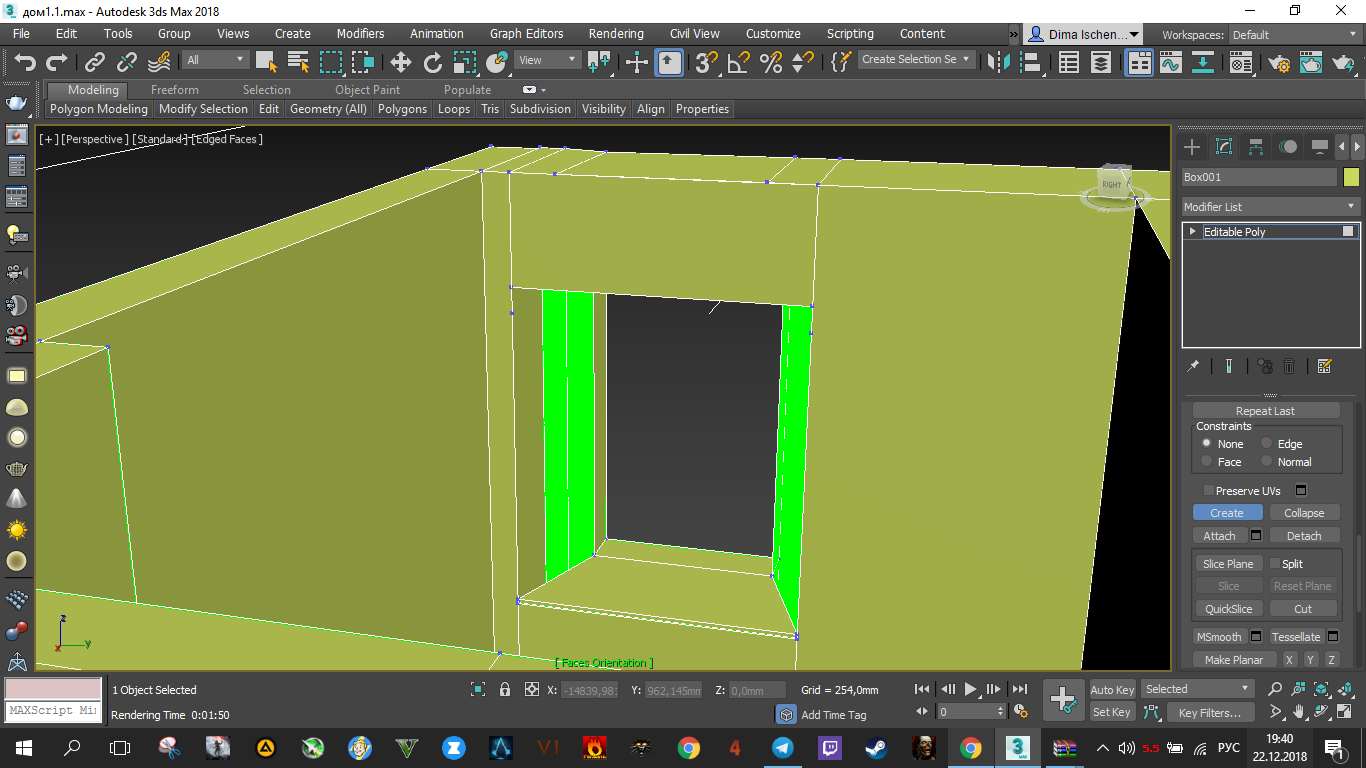Activate the Select and Move tool
1366x768 pixels.
(x=401, y=62)
